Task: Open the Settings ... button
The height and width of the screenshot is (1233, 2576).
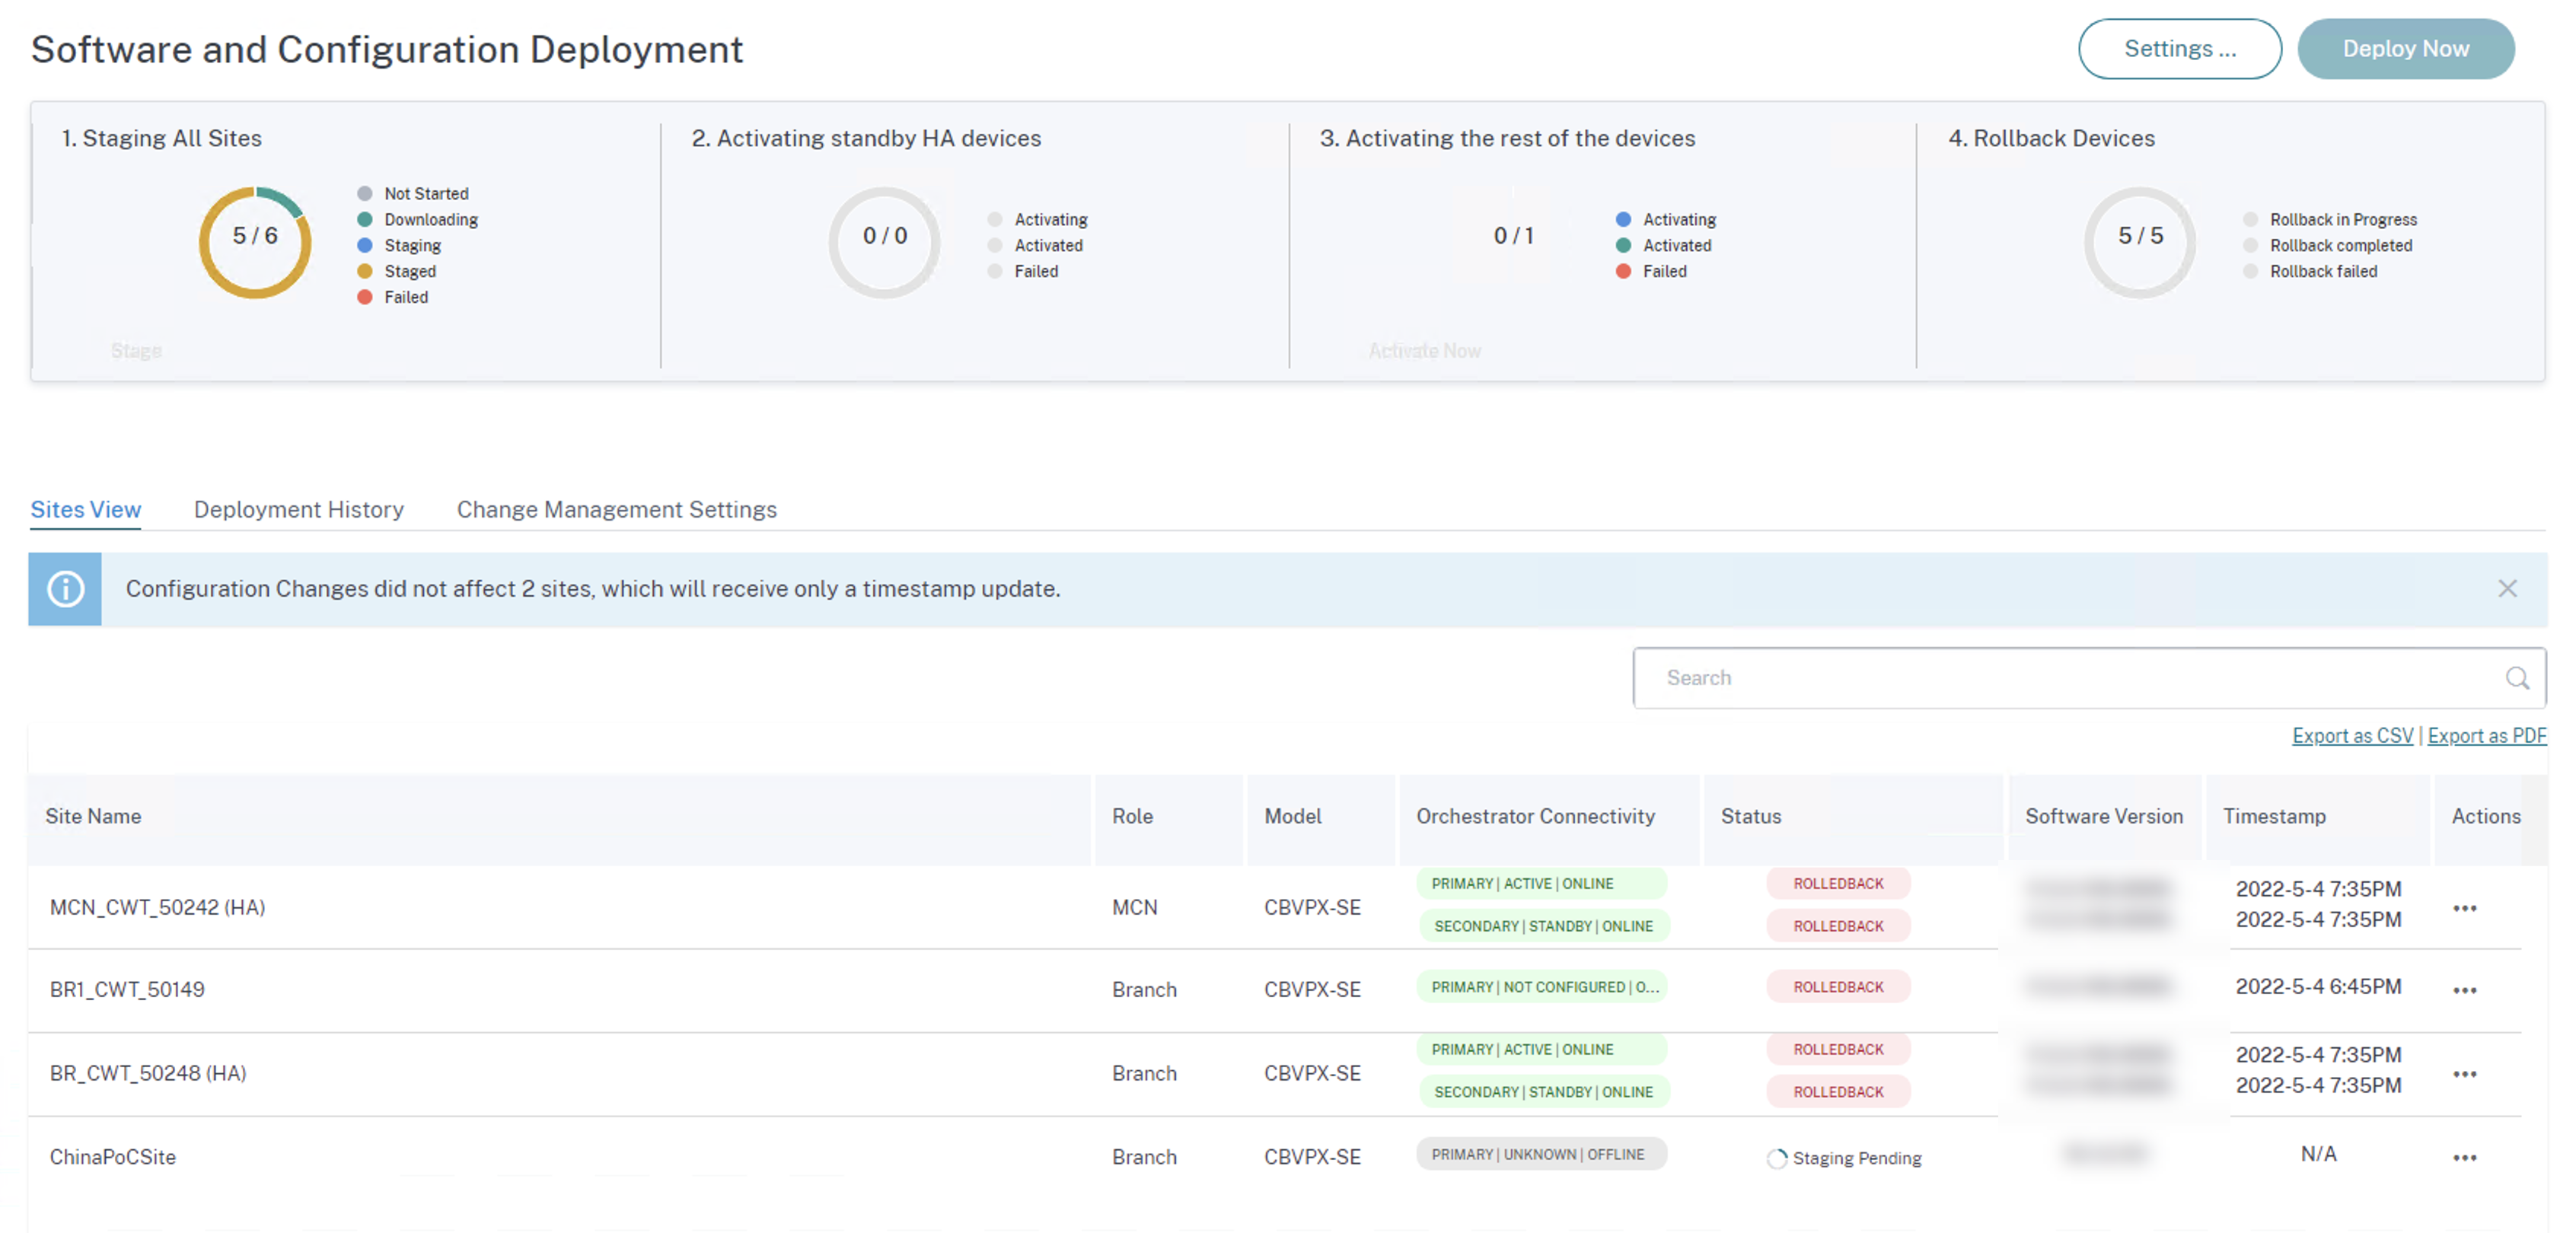Action: [2180, 48]
